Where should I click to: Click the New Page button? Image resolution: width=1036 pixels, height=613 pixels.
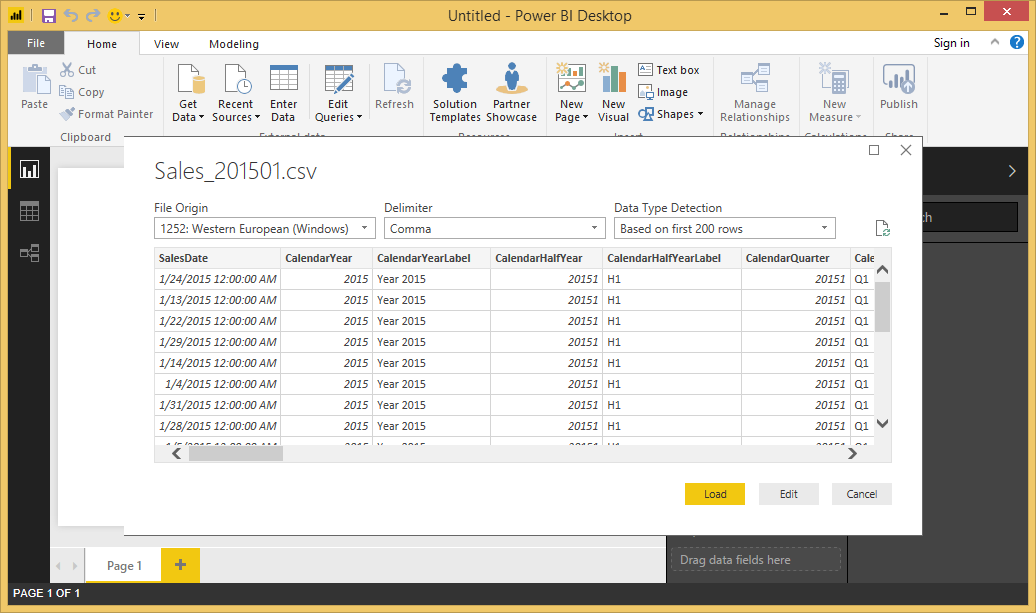click(572, 93)
